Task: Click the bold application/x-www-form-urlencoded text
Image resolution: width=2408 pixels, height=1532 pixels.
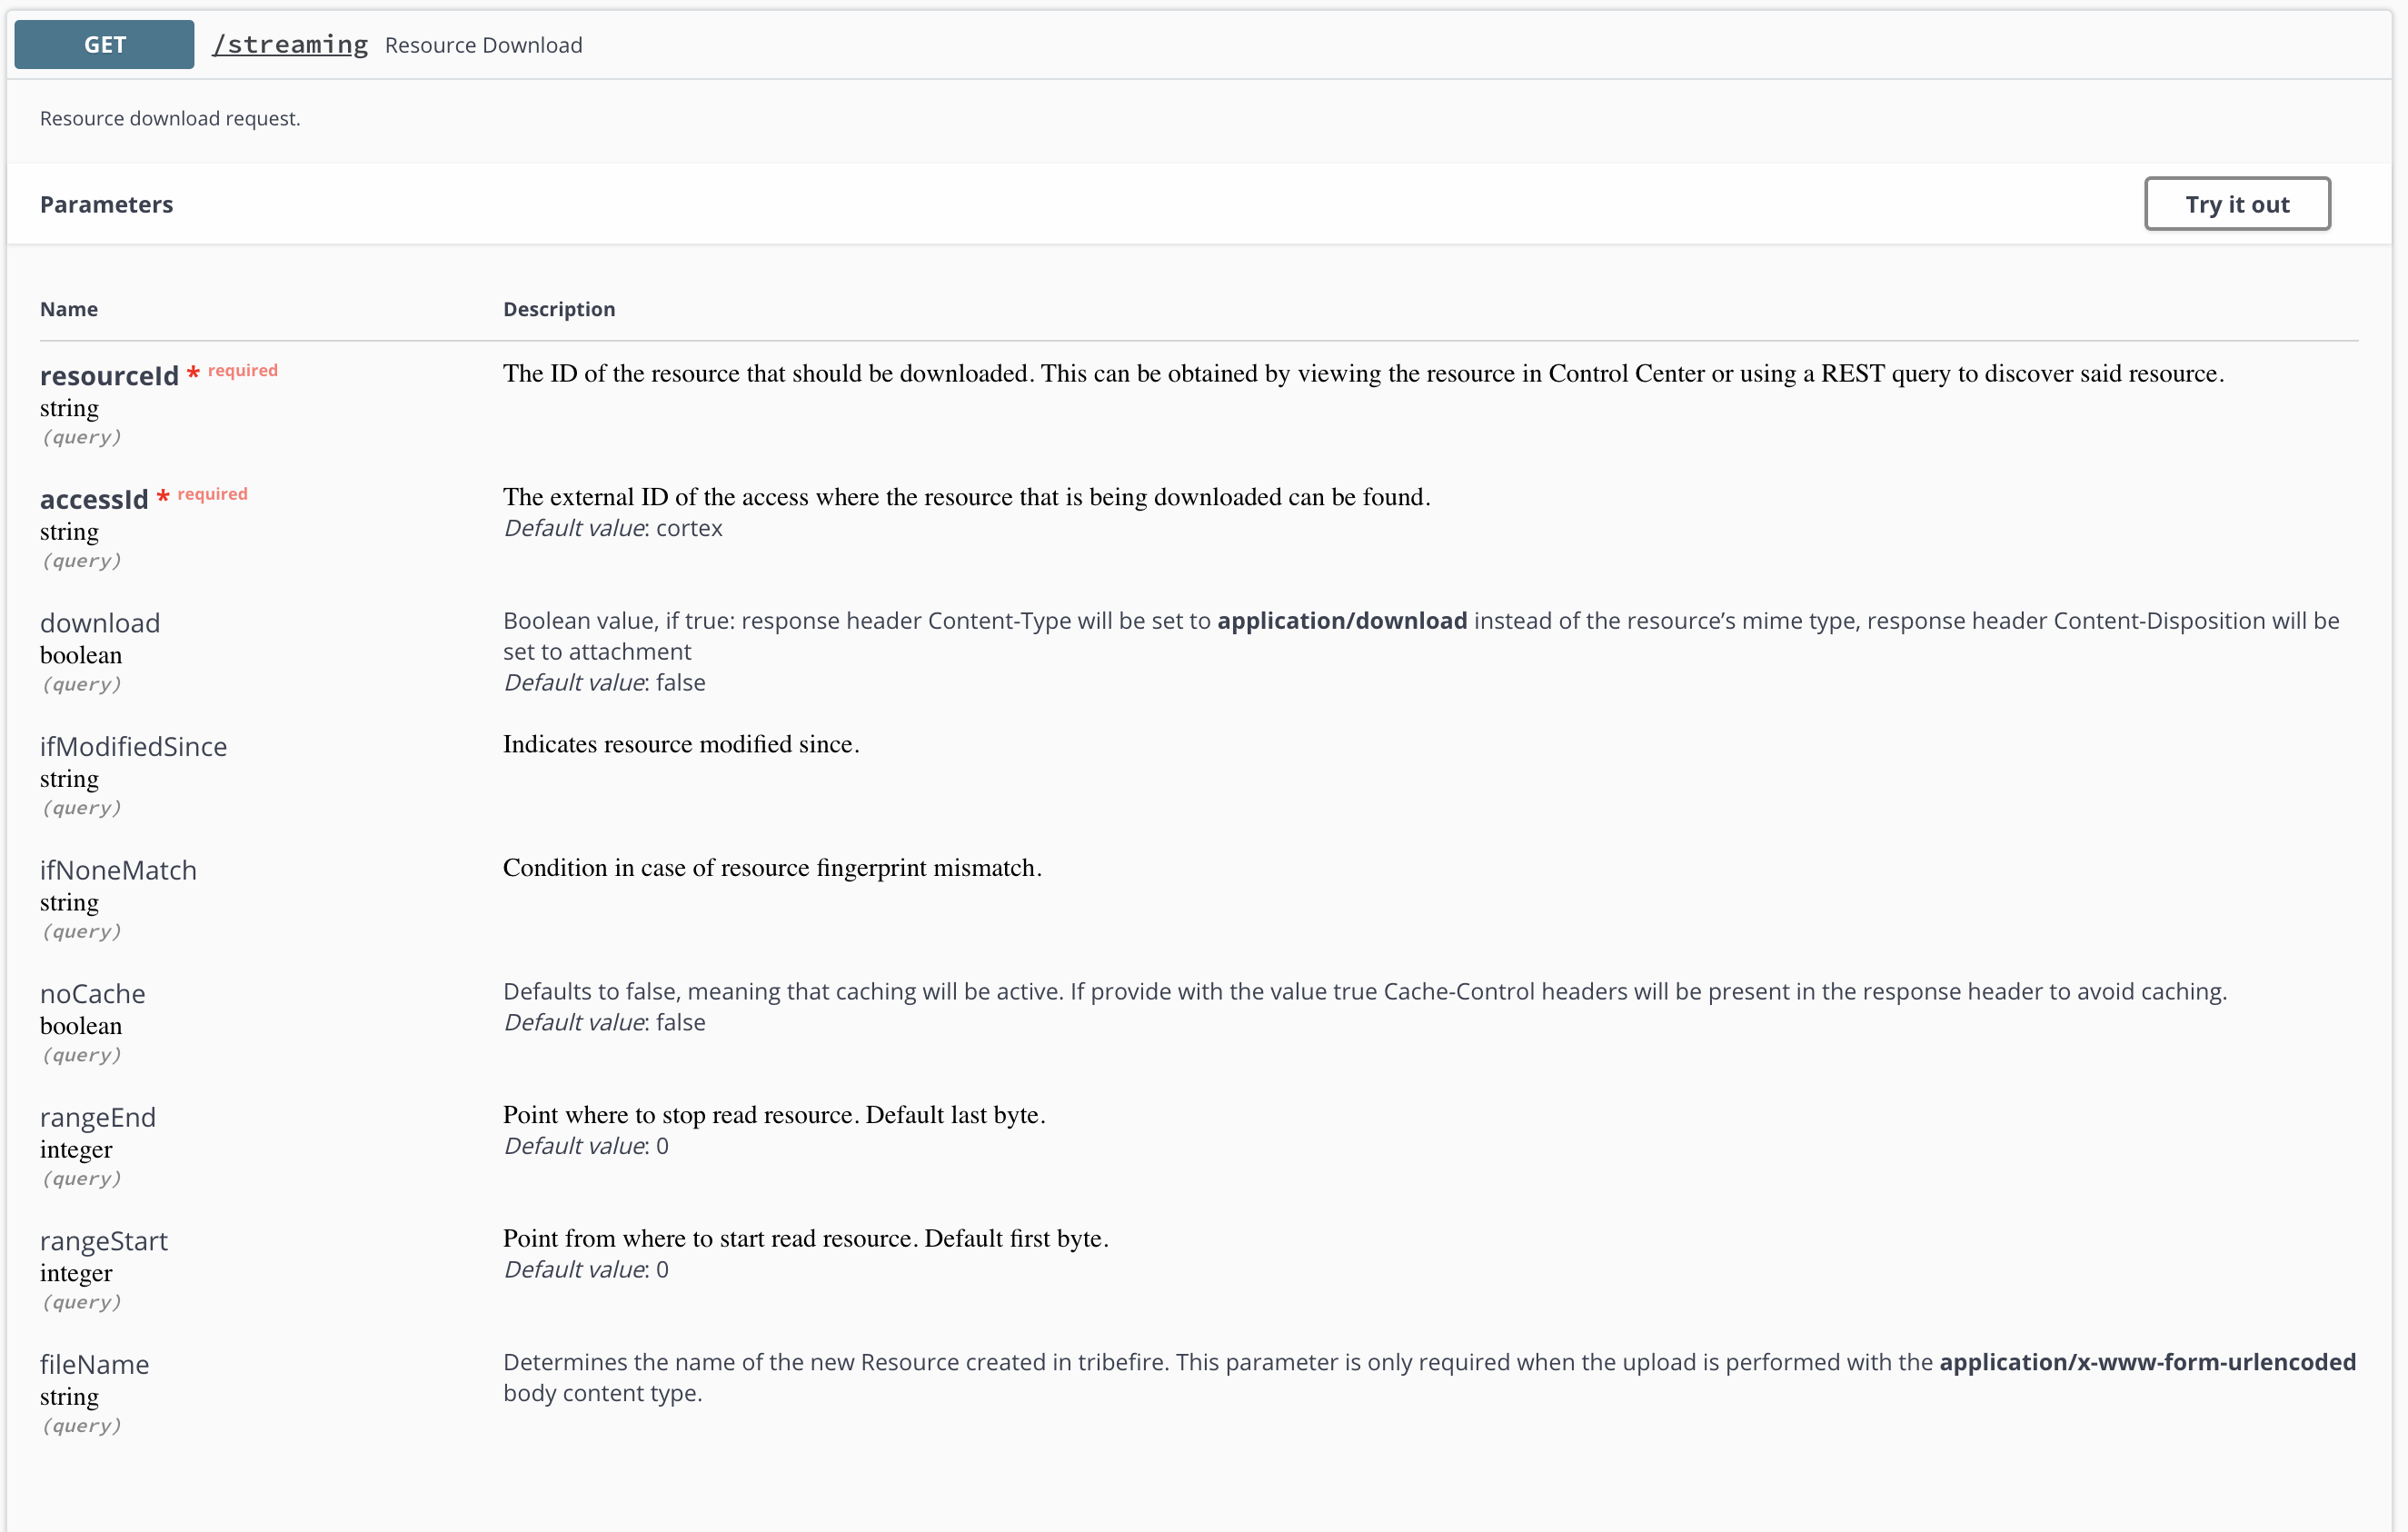Action: (x=2147, y=1362)
